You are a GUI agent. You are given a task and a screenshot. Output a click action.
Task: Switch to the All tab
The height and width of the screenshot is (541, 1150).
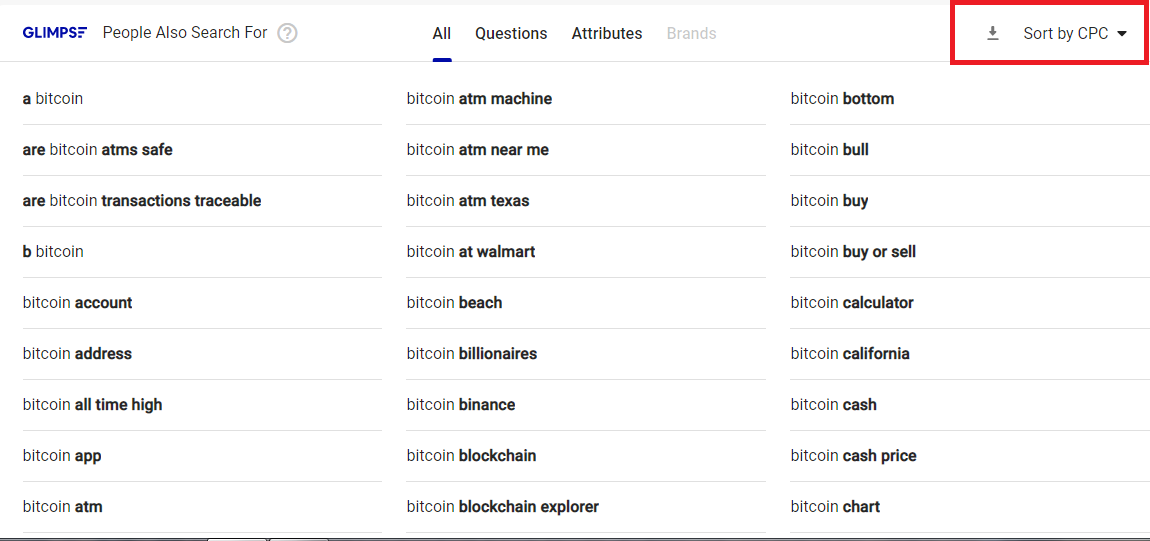click(442, 33)
